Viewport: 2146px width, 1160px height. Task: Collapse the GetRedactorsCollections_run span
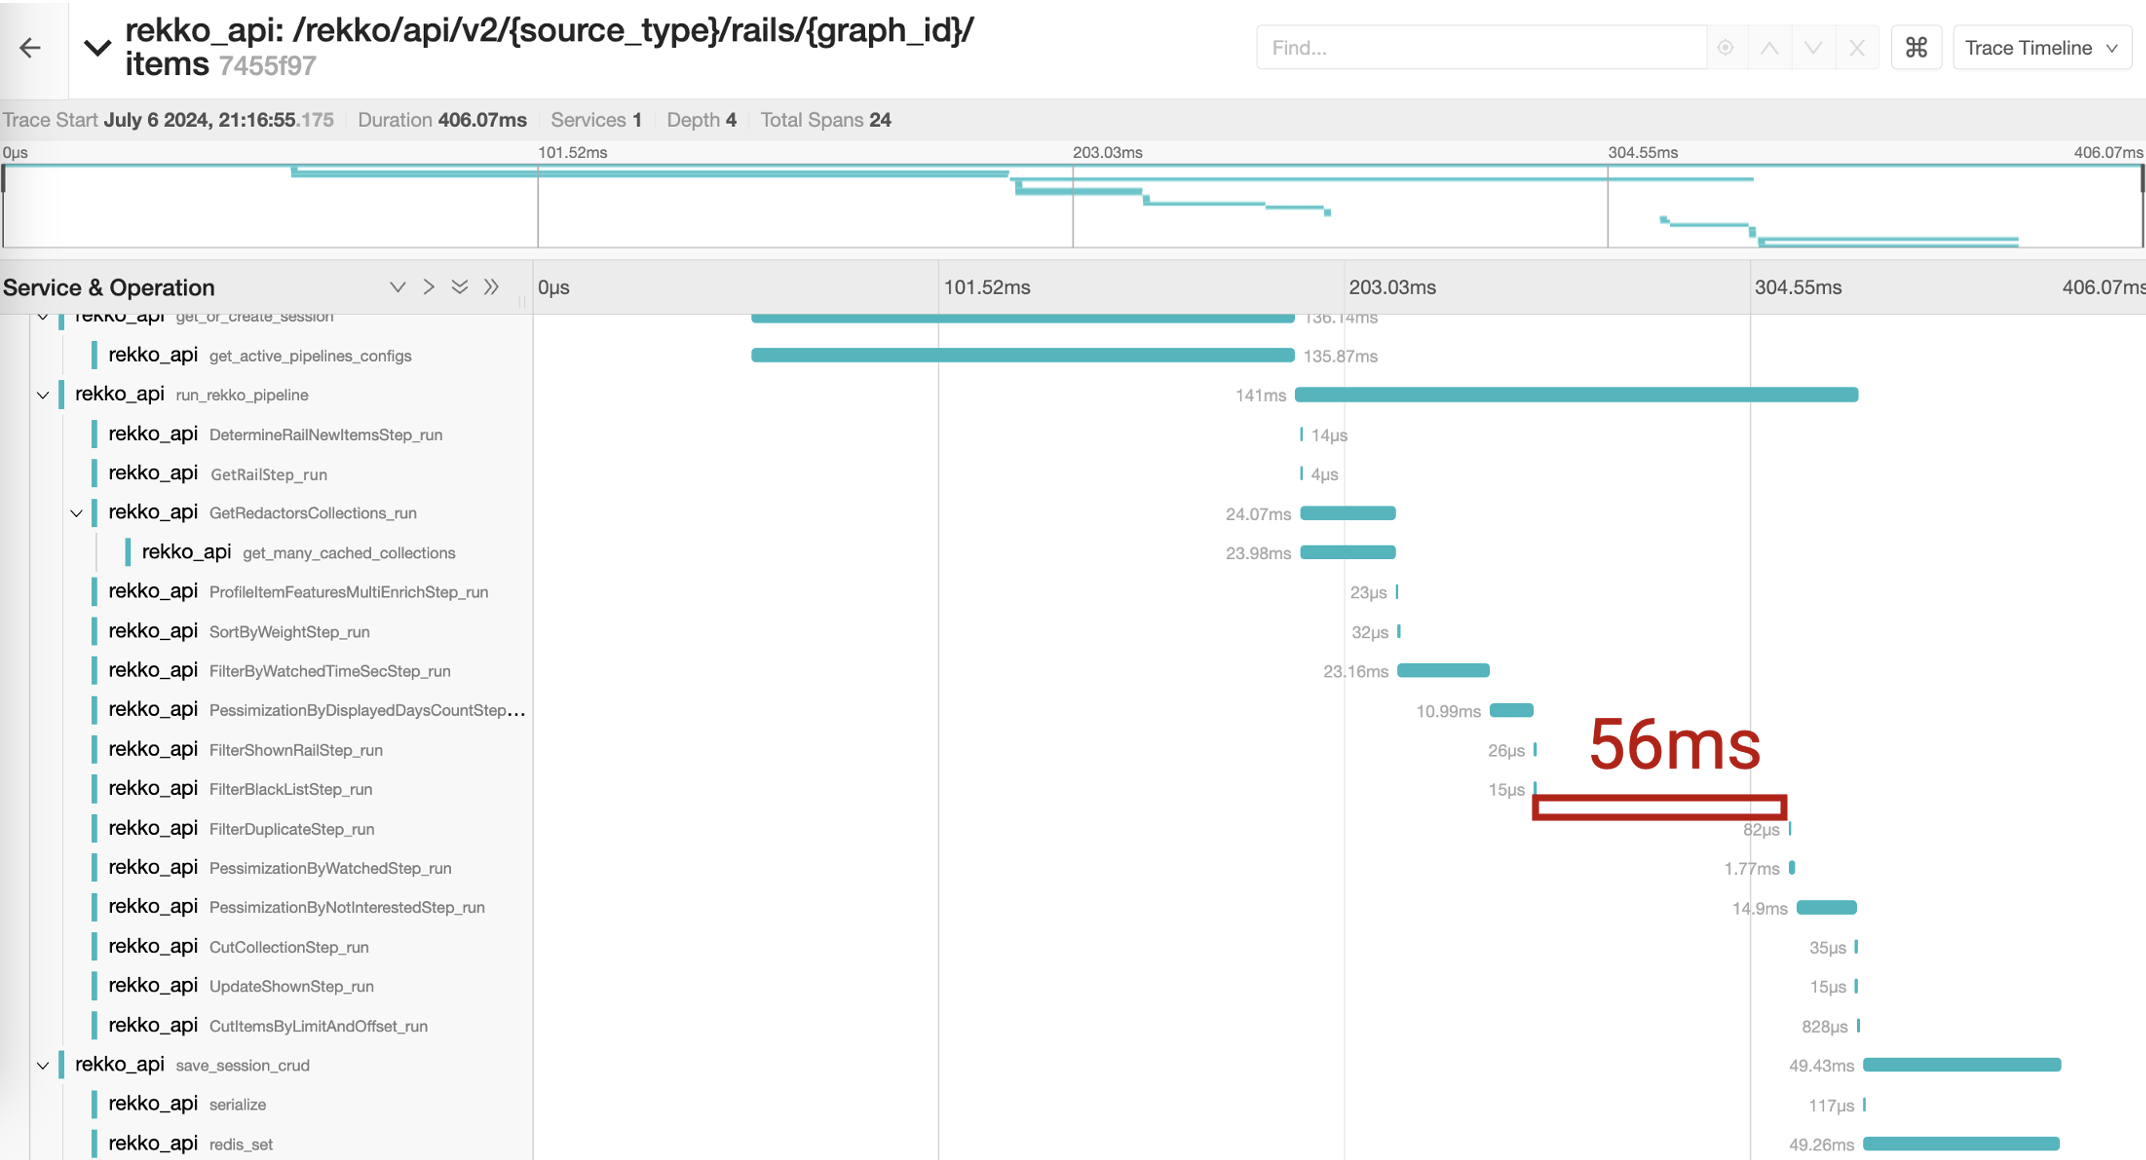pos(76,513)
